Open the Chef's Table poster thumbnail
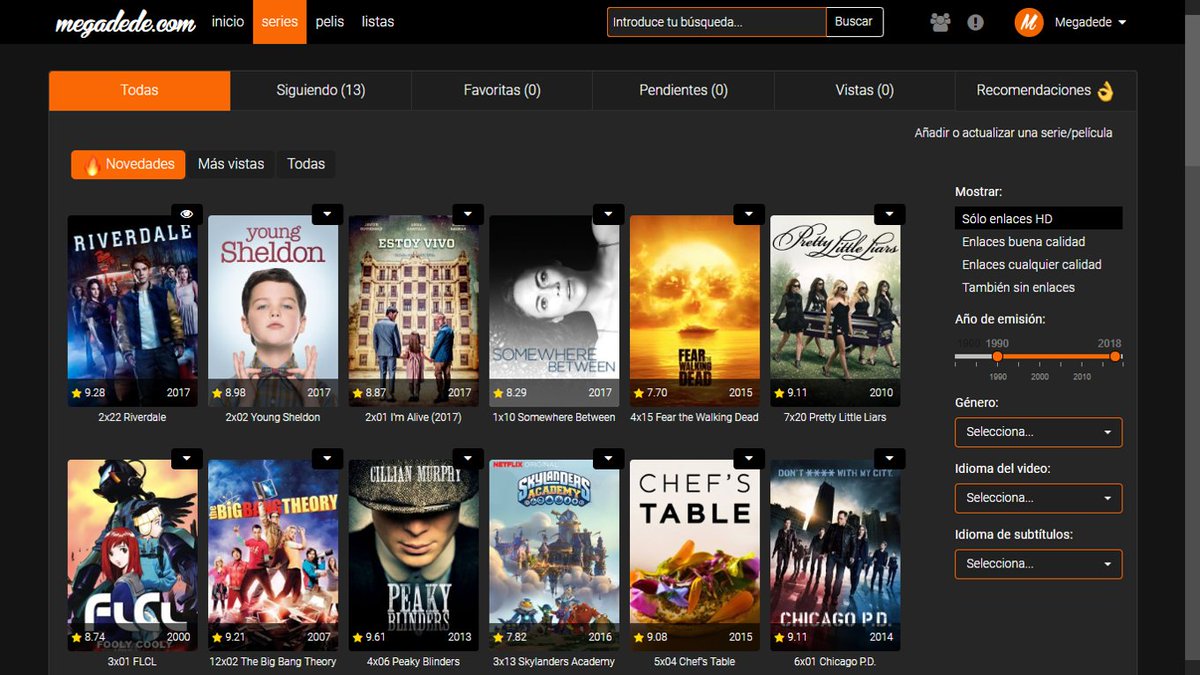The image size is (1200, 675). pyautogui.click(x=695, y=555)
